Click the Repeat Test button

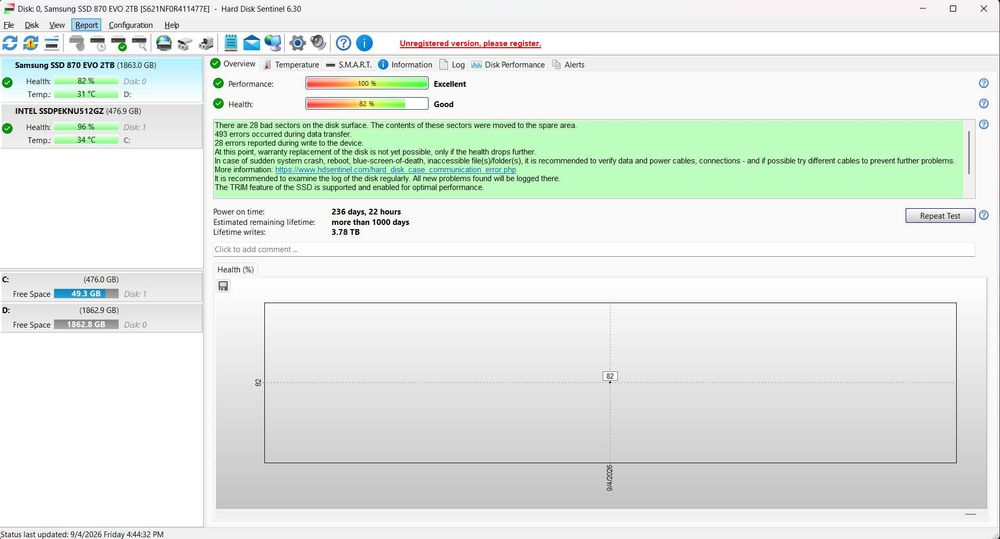click(940, 216)
